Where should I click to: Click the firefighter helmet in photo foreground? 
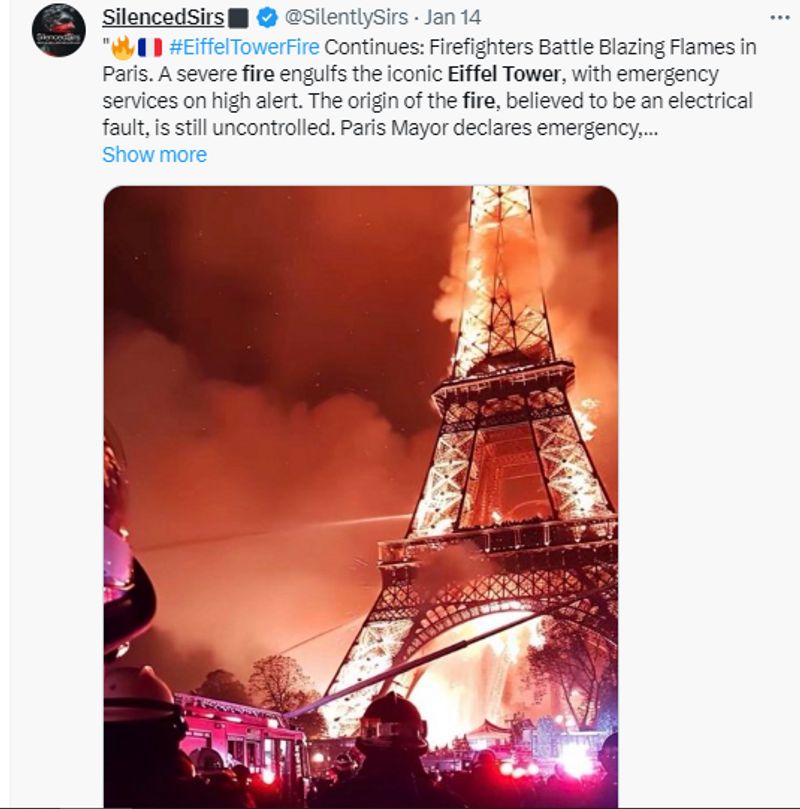tap(393, 722)
